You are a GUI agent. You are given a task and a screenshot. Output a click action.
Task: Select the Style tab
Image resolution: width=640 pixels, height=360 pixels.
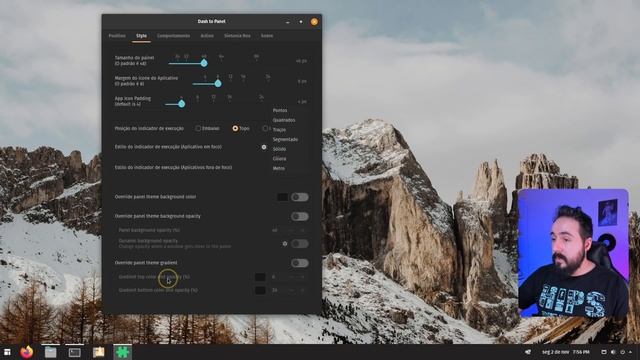(141, 36)
